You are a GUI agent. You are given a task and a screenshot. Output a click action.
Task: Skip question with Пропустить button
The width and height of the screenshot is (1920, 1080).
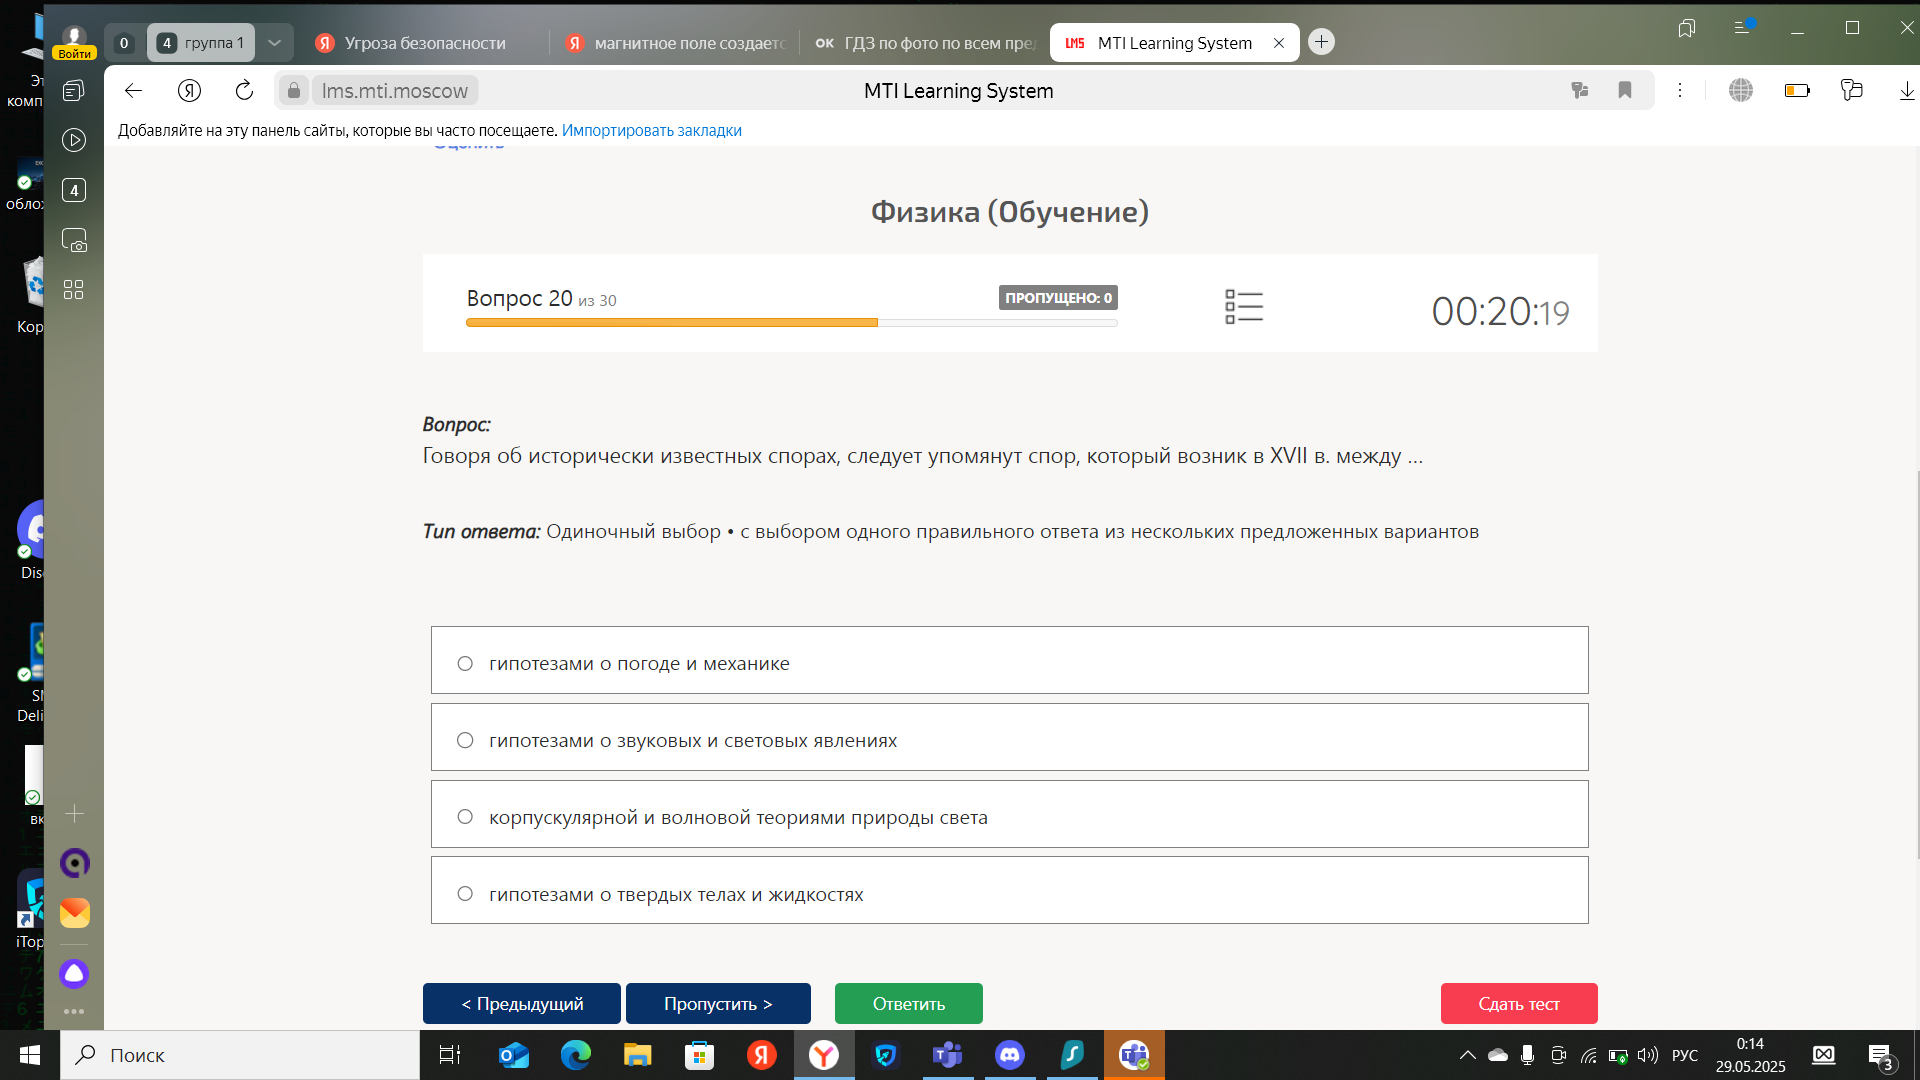click(718, 1003)
